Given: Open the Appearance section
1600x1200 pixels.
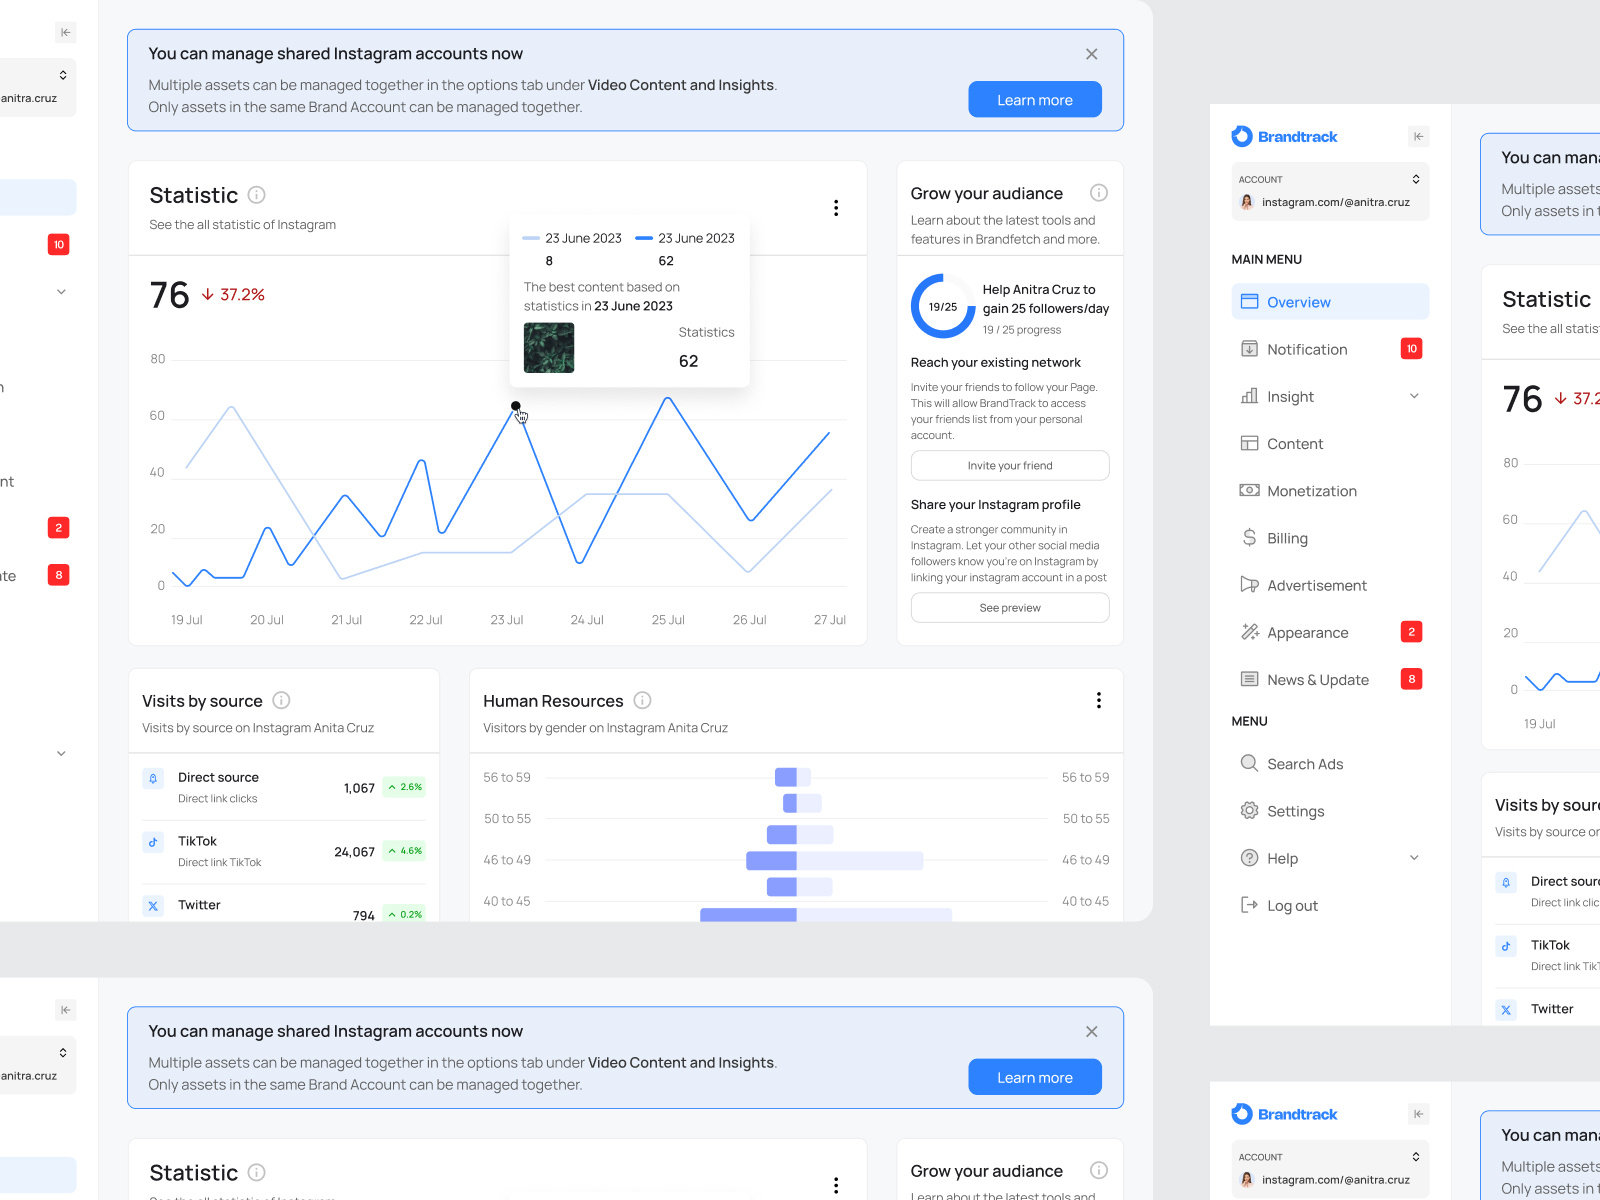Looking at the screenshot, I should point(1304,632).
